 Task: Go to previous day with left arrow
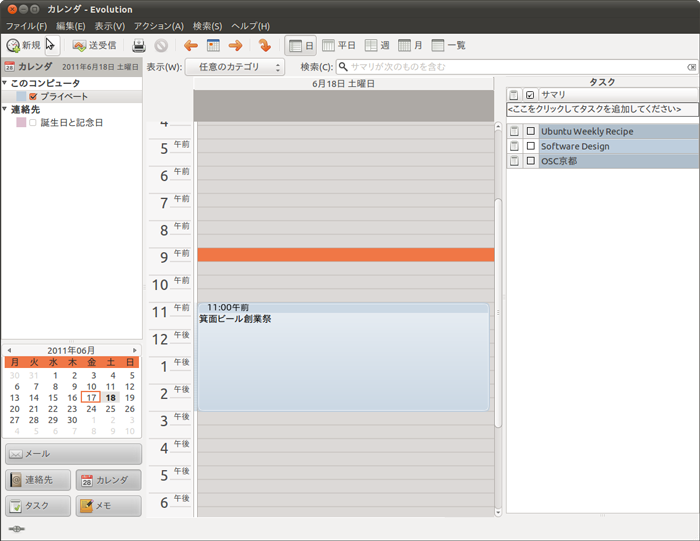pos(191,45)
